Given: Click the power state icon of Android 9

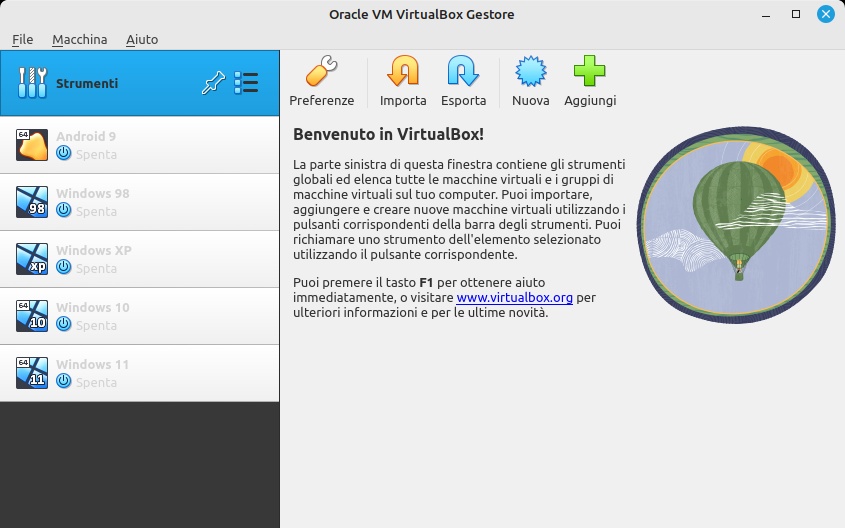Looking at the screenshot, I should (64, 153).
